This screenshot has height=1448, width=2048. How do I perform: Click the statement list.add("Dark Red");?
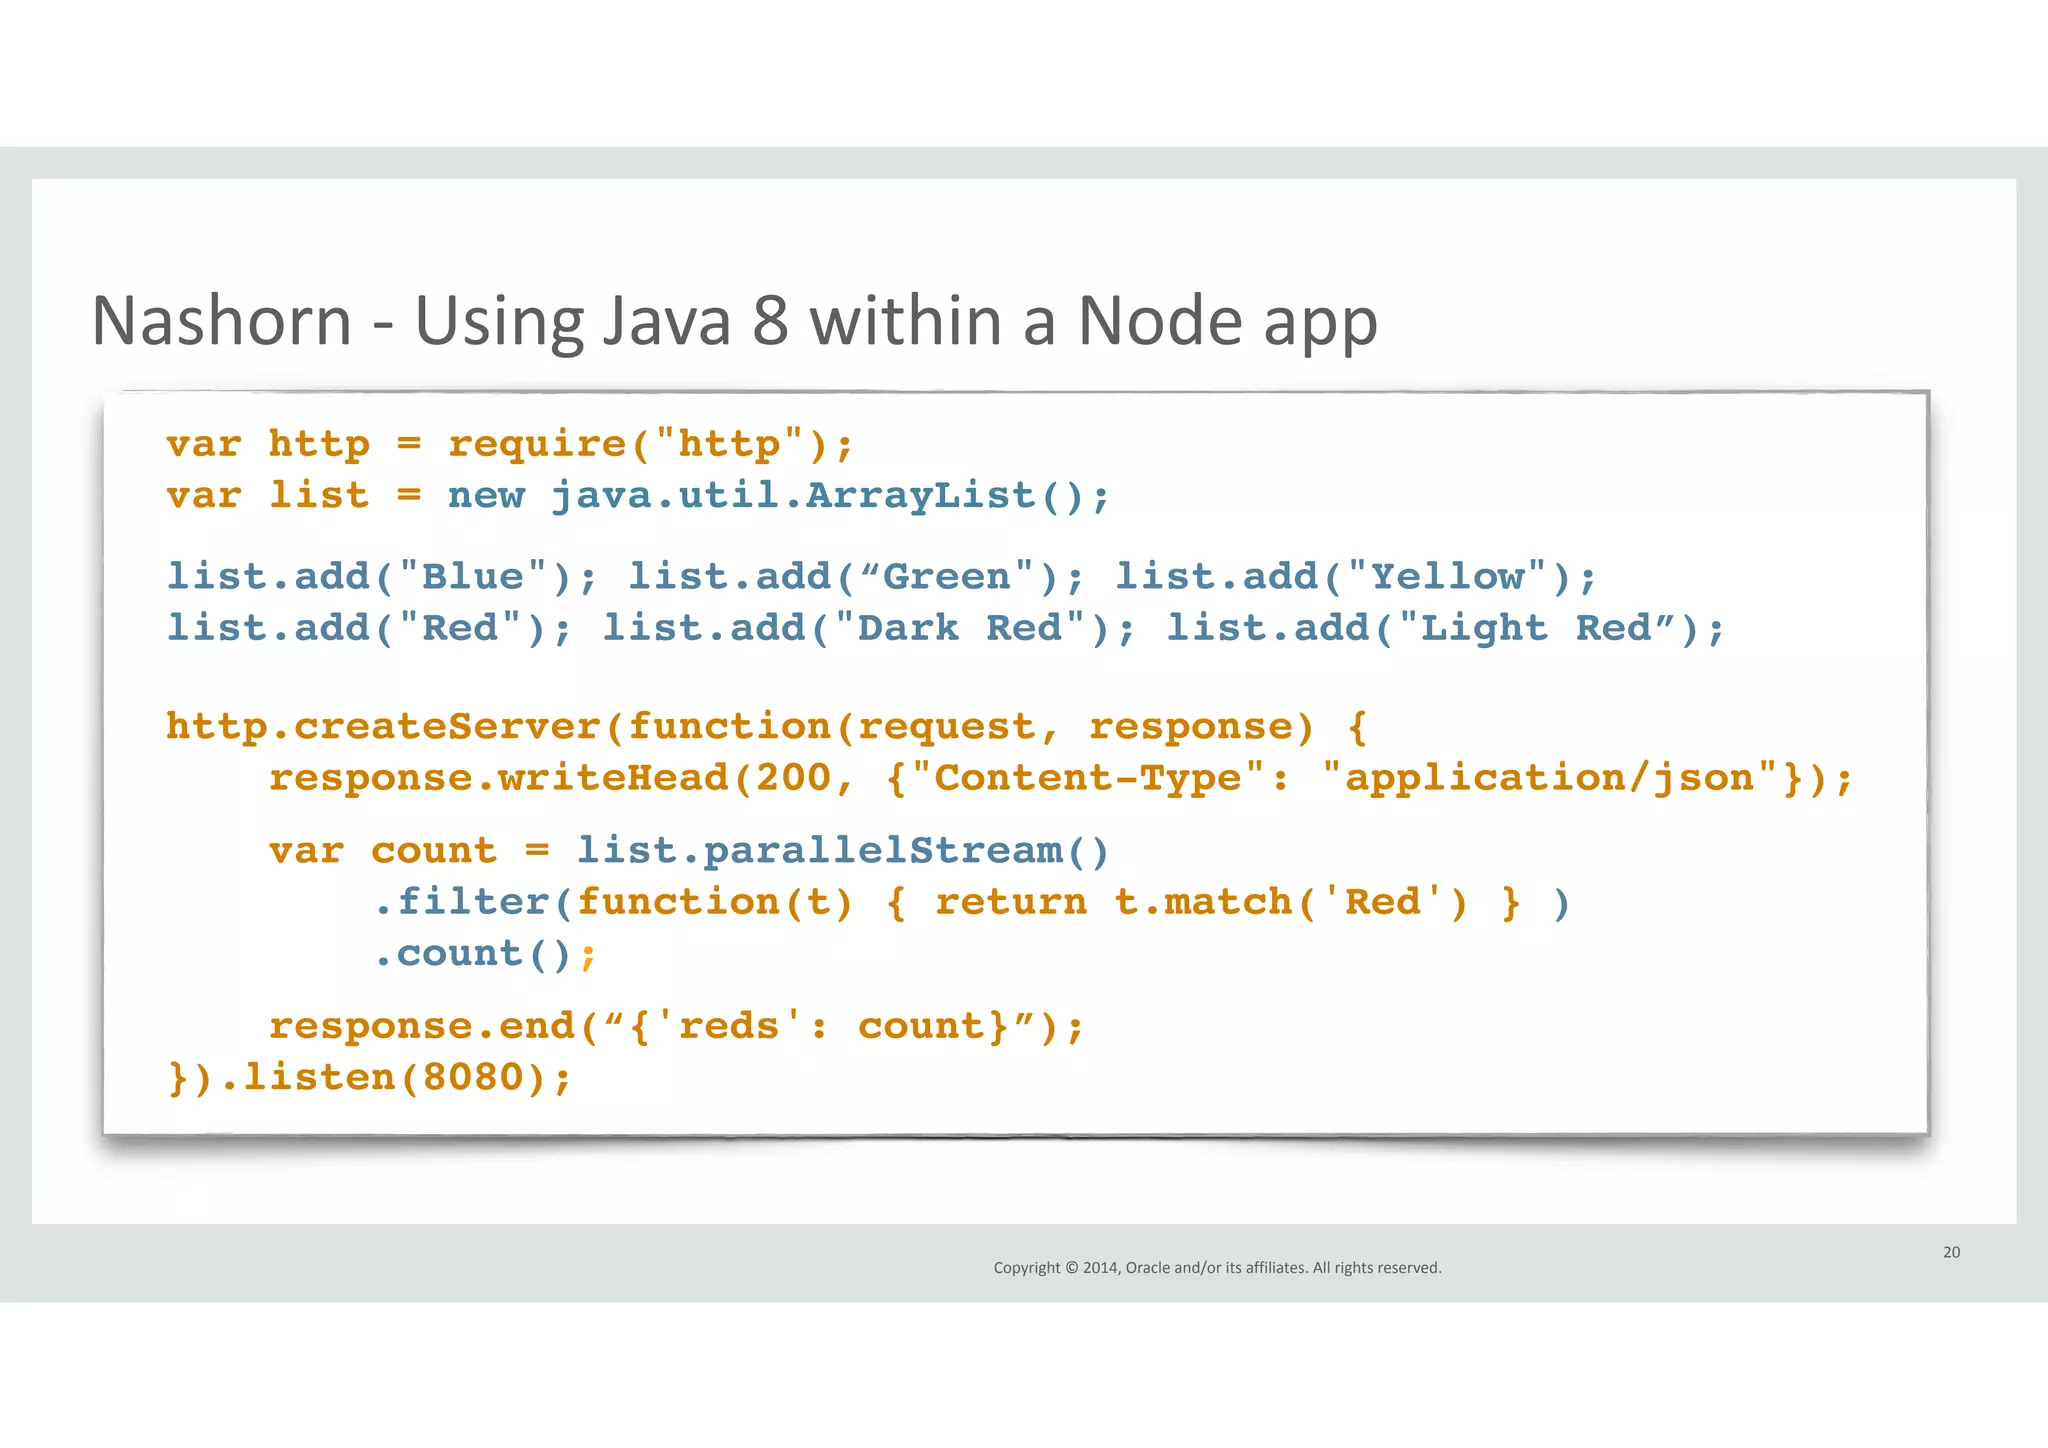(869, 629)
